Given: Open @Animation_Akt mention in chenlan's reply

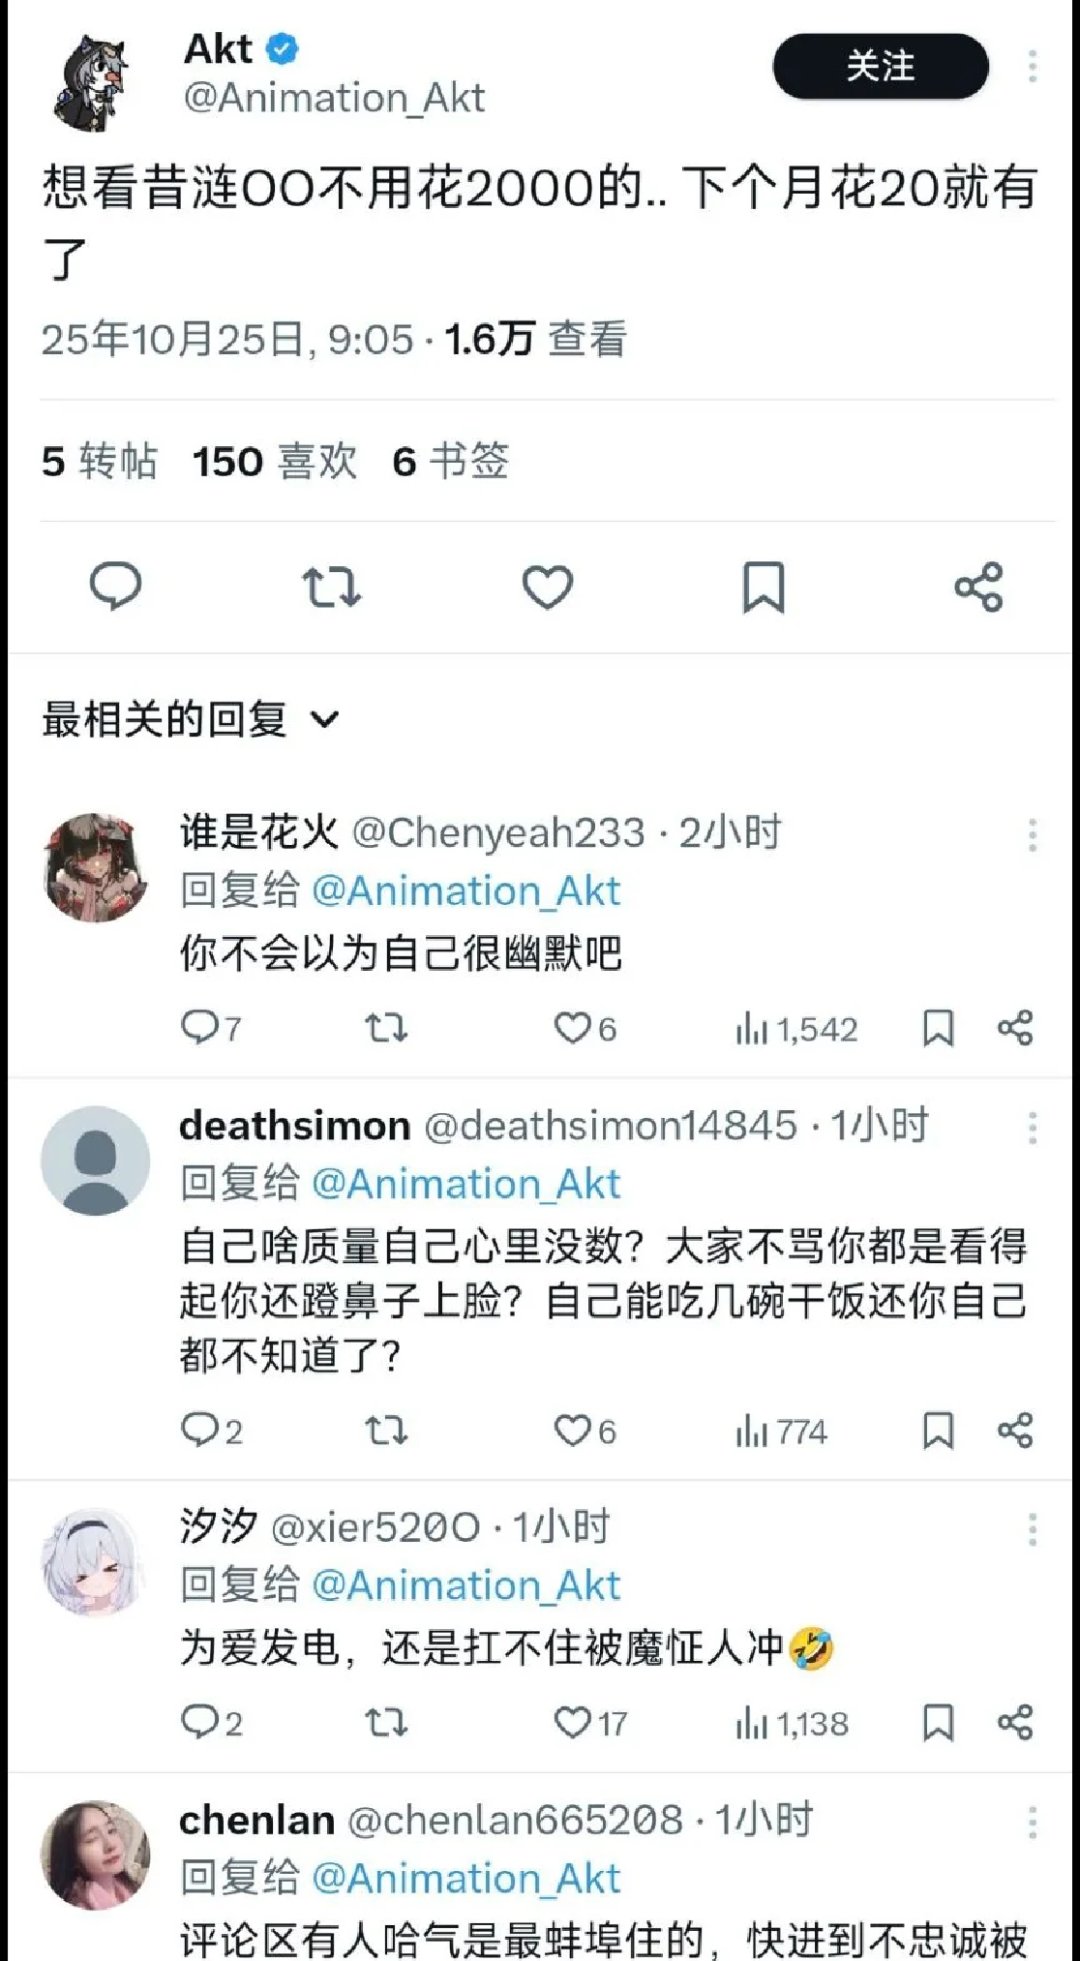Looking at the screenshot, I should [466, 1878].
